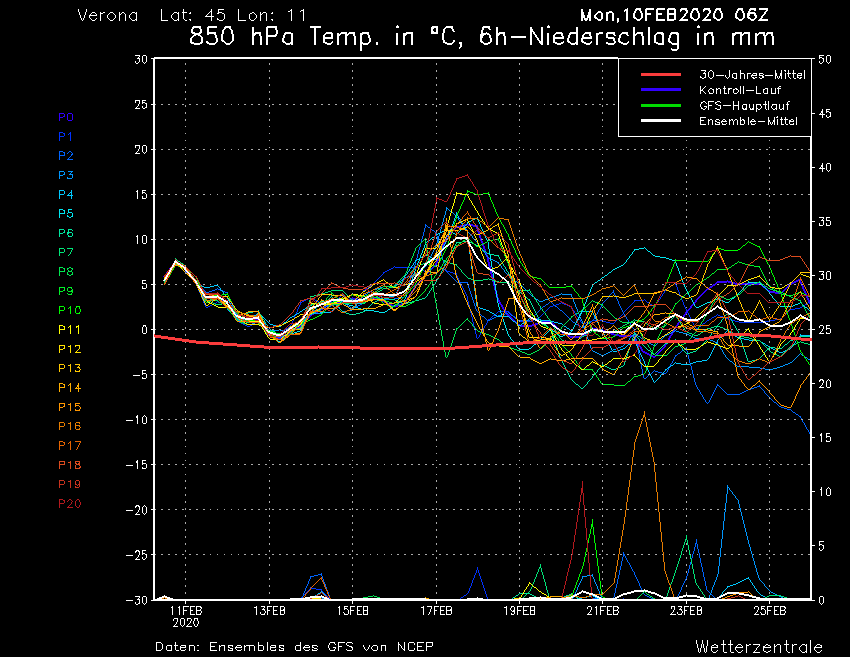Click the 19FEB date axis label
Image resolution: width=850 pixels, height=657 pixels.
click(x=520, y=611)
